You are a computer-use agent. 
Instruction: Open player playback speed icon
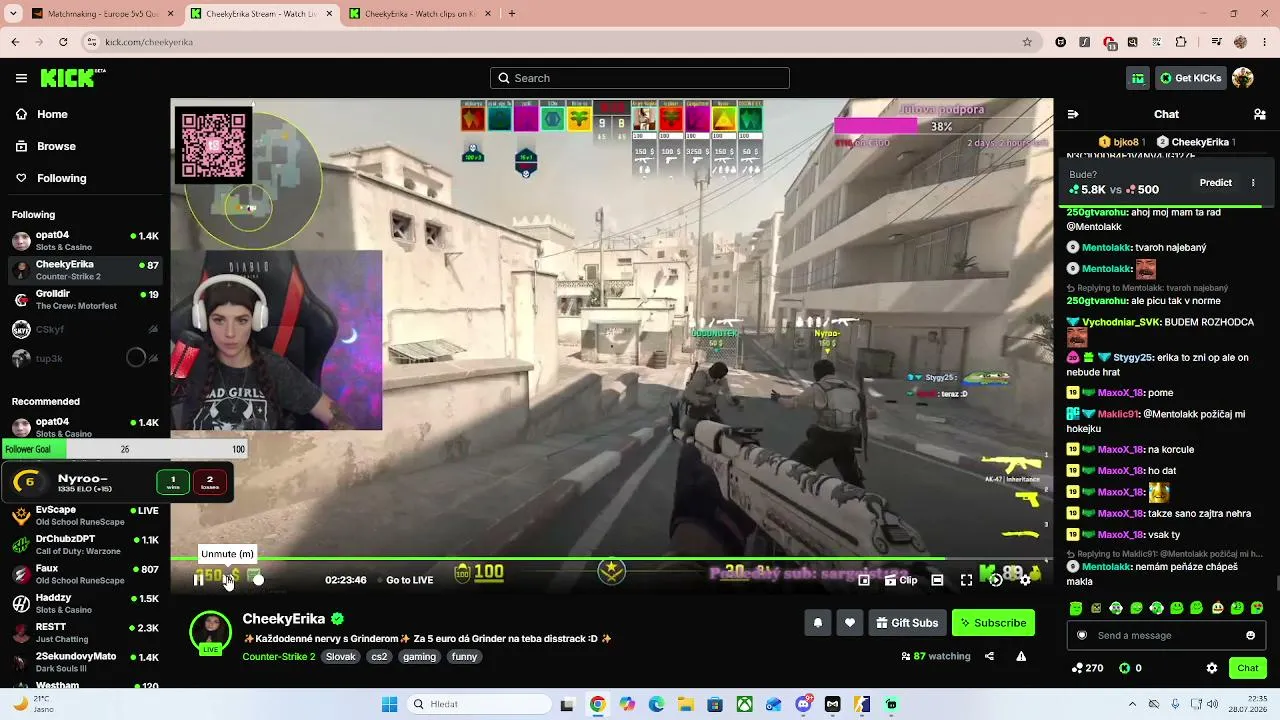(996, 580)
